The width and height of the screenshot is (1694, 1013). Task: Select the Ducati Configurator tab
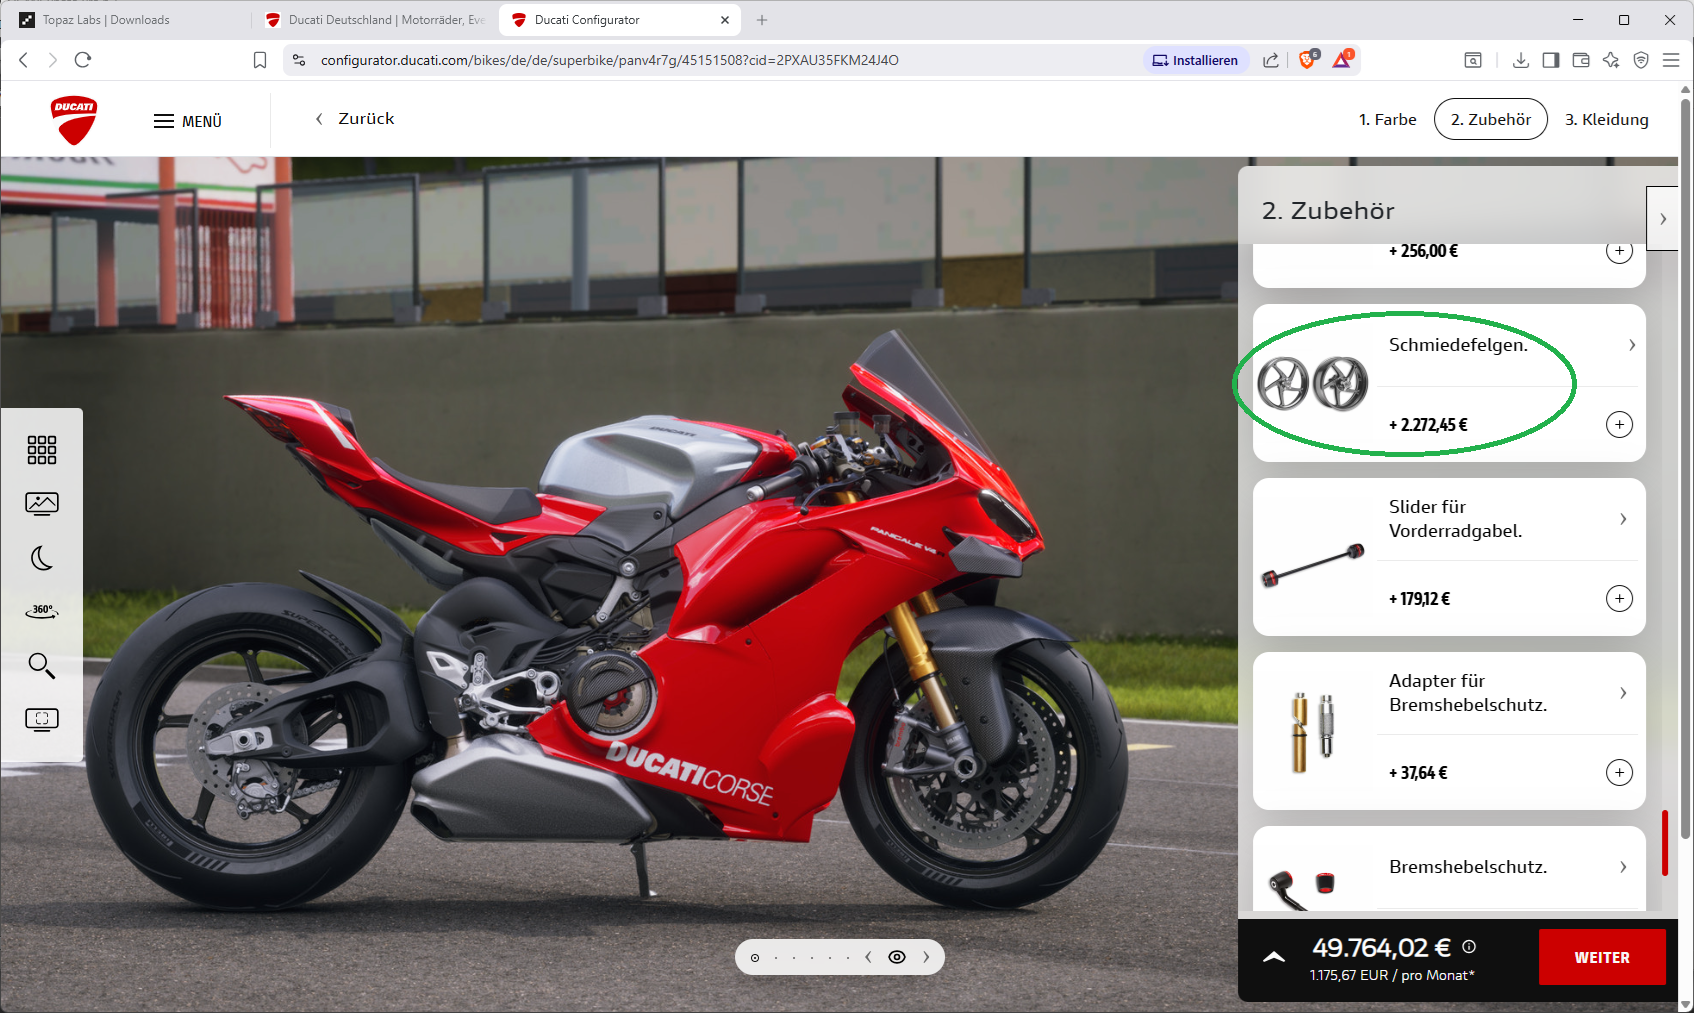pos(620,20)
